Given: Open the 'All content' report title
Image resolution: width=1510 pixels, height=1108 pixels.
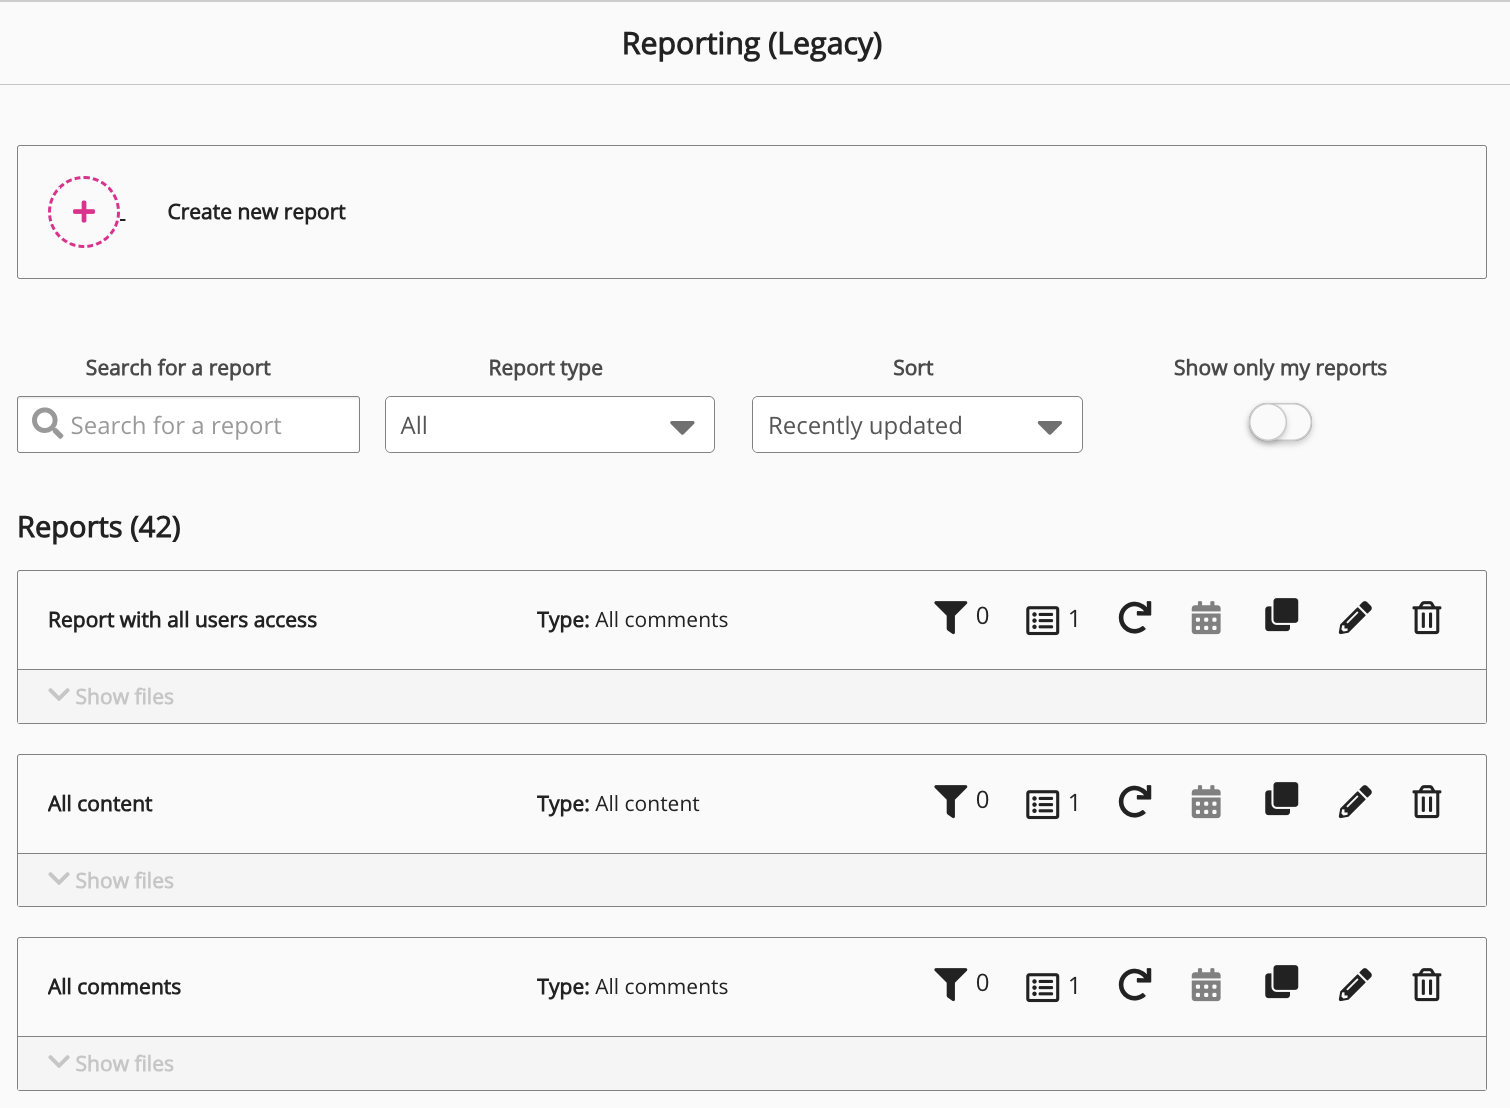Looking at the screenshot, I should (100, 804).
